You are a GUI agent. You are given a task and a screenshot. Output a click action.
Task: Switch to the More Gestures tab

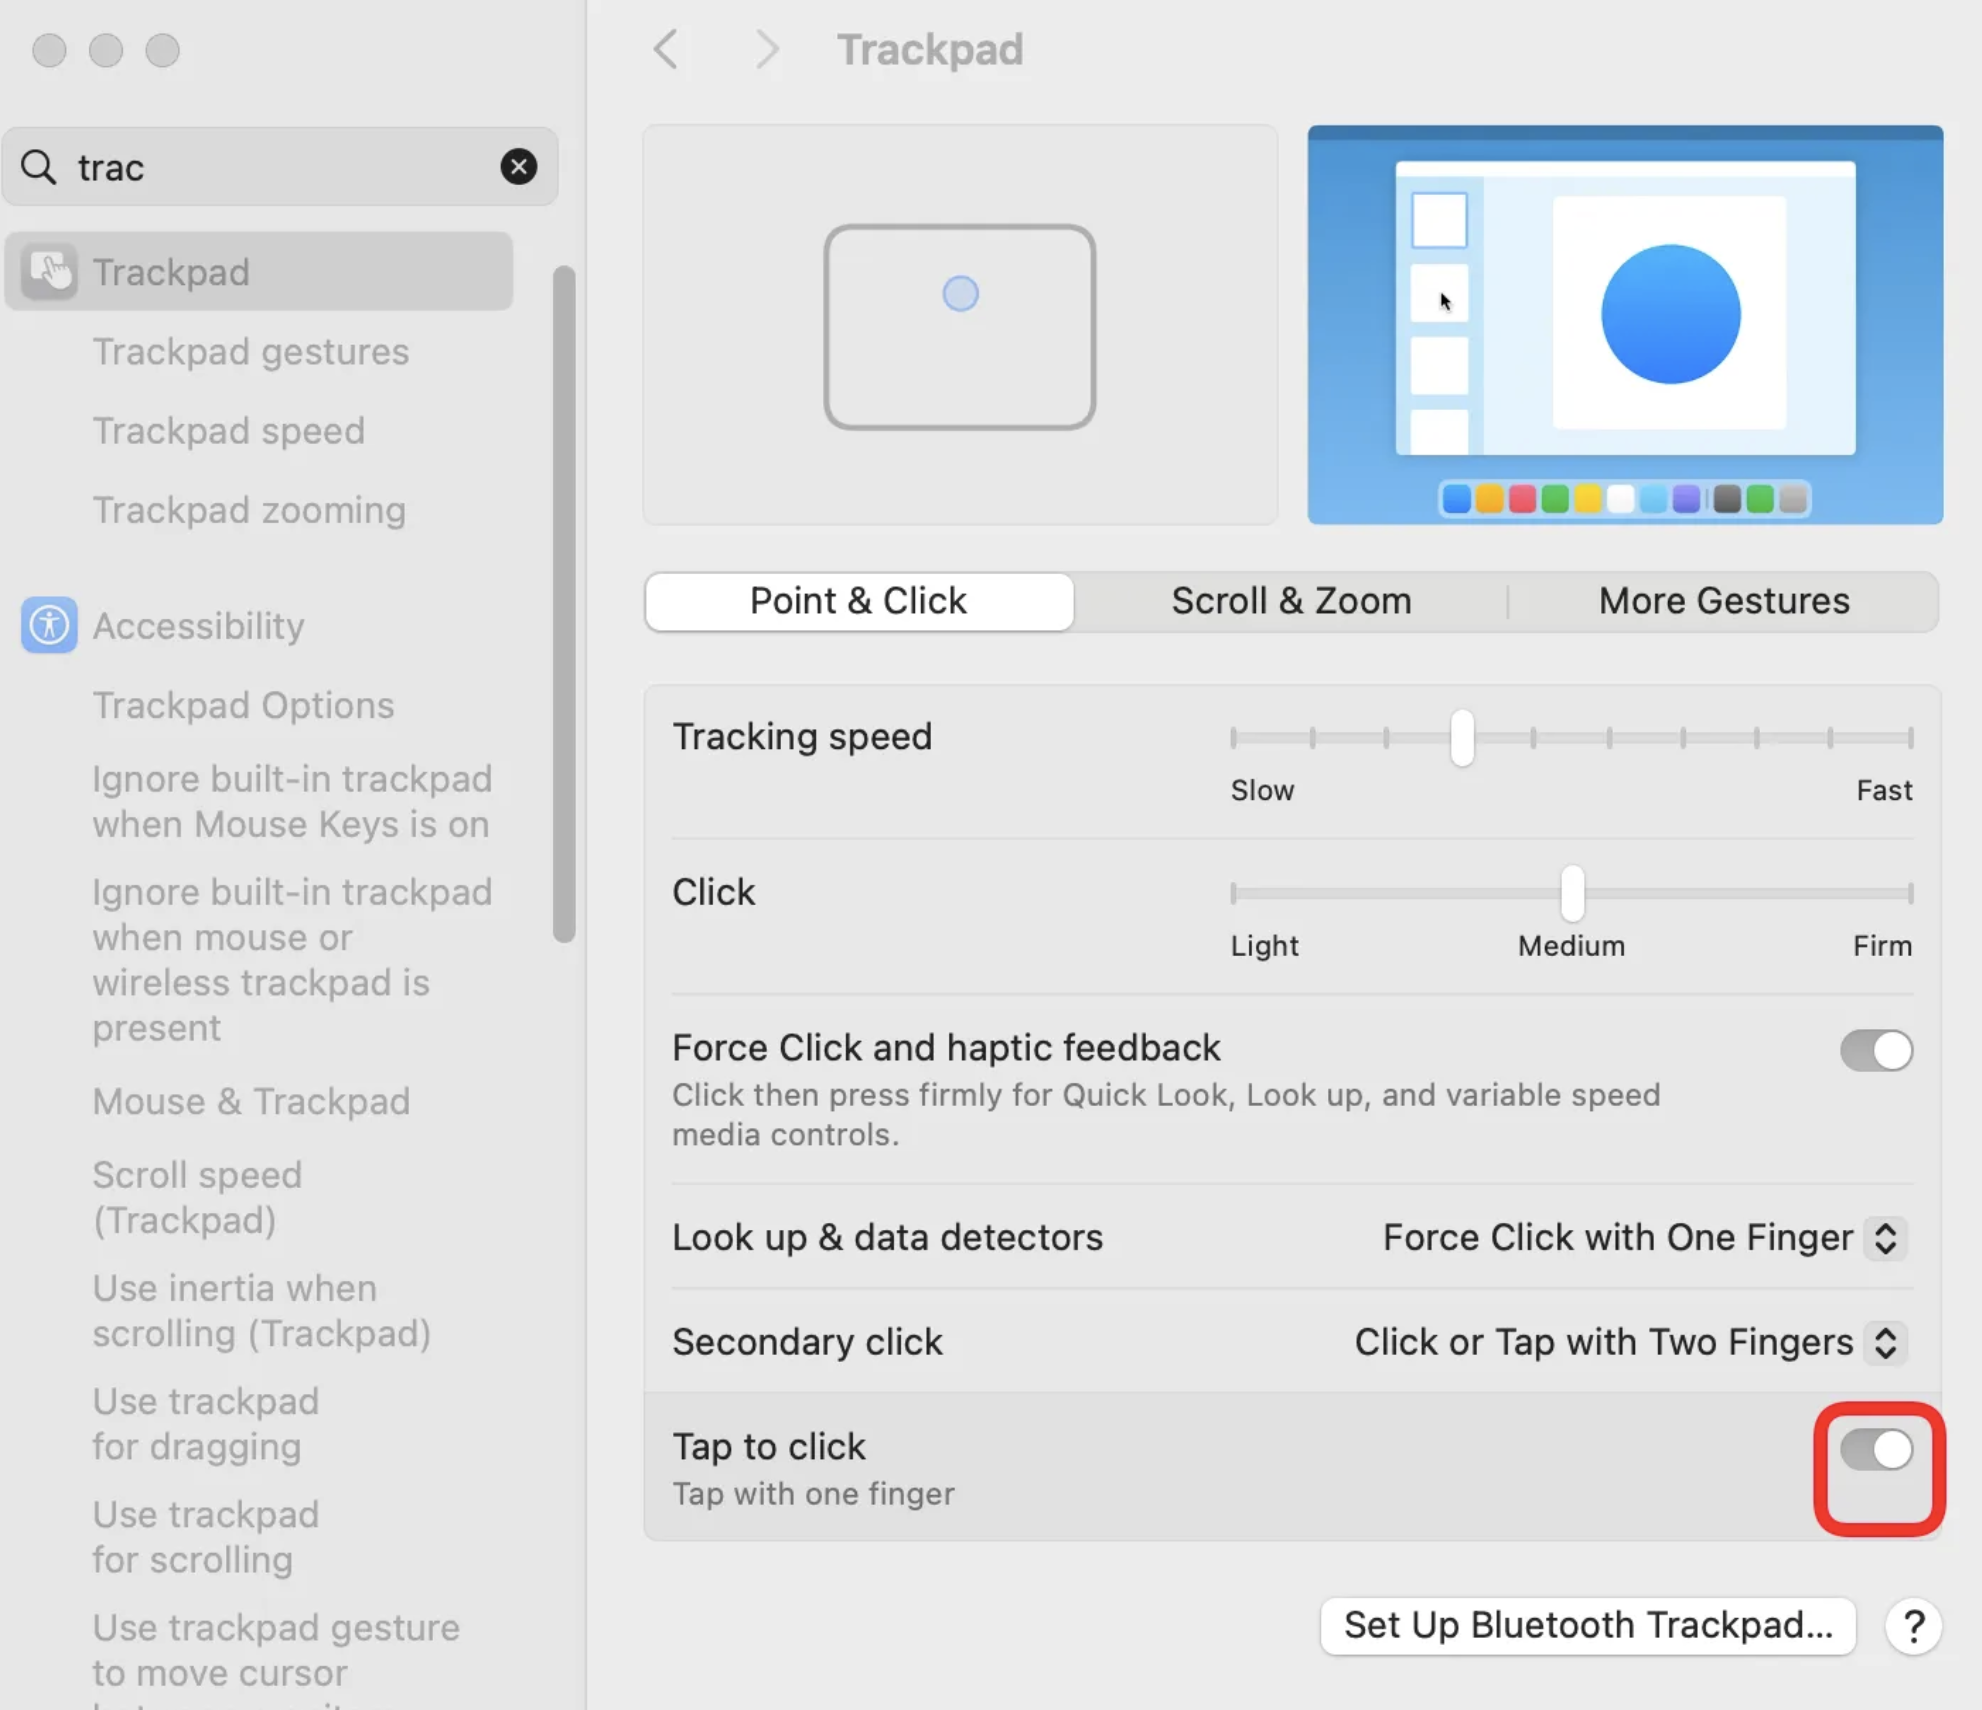1723,601
